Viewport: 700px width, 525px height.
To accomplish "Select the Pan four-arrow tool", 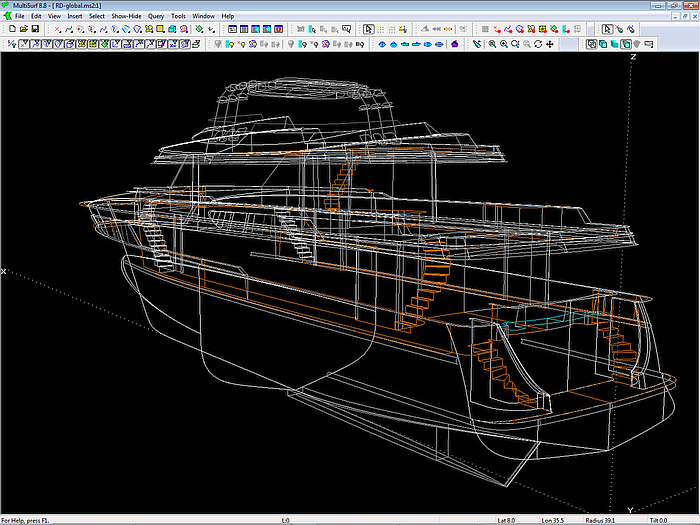I will tap(550, 44).
